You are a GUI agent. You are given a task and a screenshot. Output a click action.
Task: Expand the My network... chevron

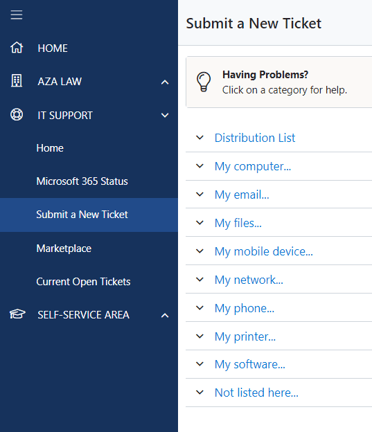click(200, 279)
